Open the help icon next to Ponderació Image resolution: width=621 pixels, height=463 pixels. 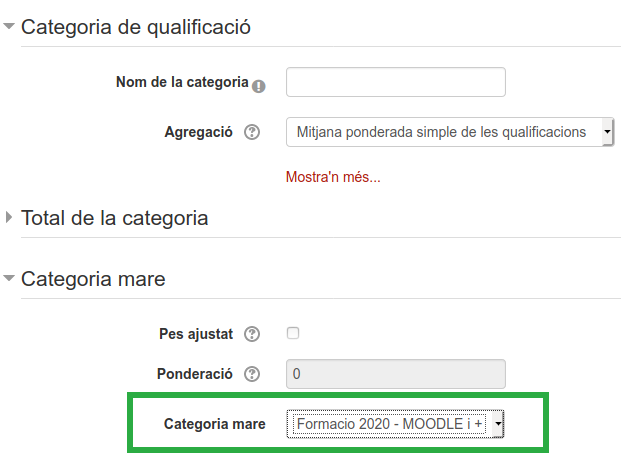pyautogui.click(x=252, y=374)
